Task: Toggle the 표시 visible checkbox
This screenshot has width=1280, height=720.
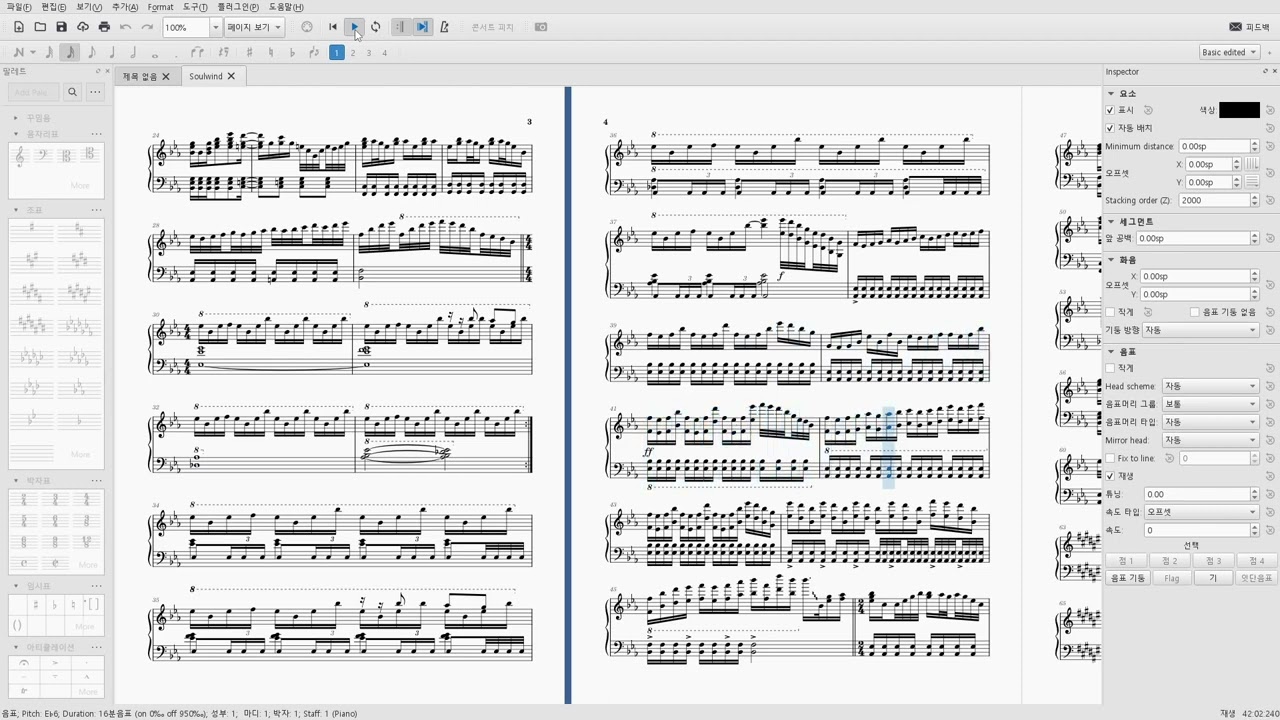Action: pos(1110,110)
